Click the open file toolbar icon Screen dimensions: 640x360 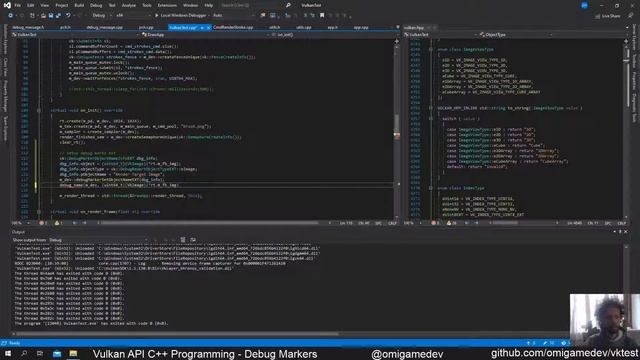pyautogui.click(x=43, y=16)
